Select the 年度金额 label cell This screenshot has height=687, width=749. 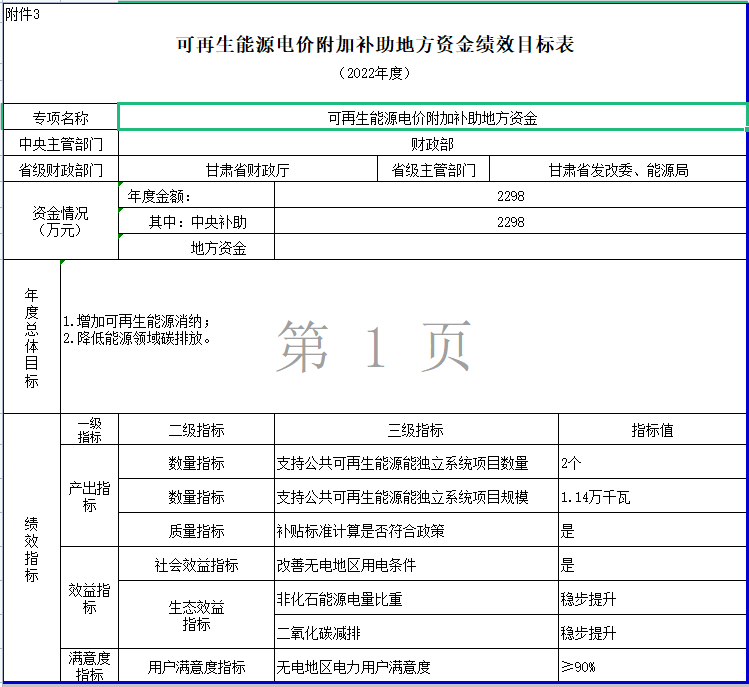tap(196, 196)
